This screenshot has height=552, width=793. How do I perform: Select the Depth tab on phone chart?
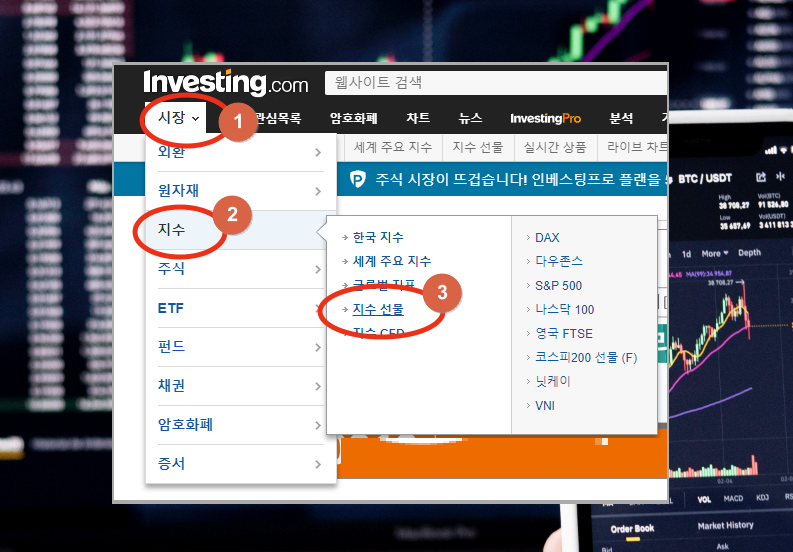pos(749,252)
